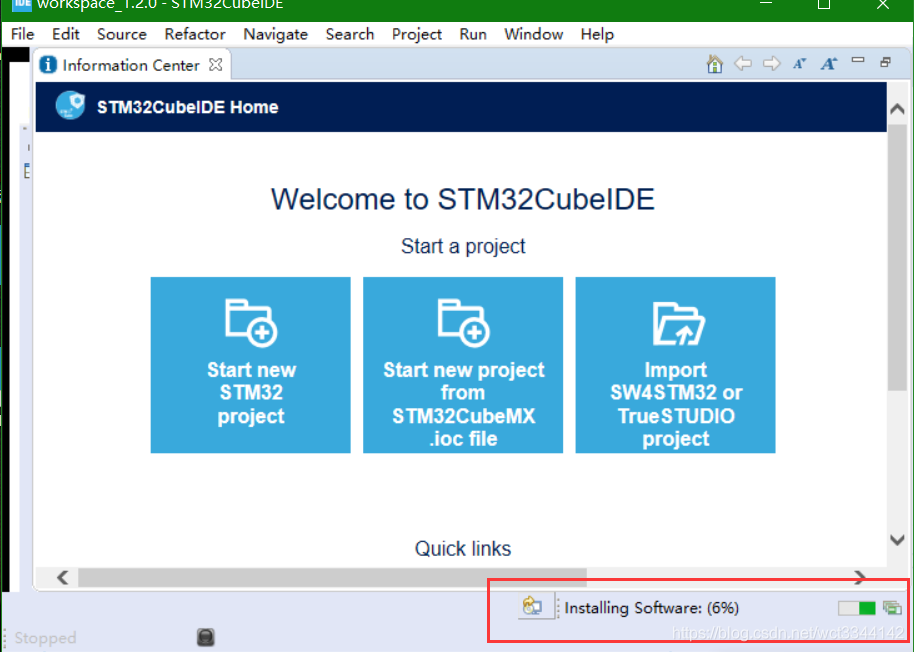Click the Quick links heading
Screen dimensions: 914x652
click(463, 548)
